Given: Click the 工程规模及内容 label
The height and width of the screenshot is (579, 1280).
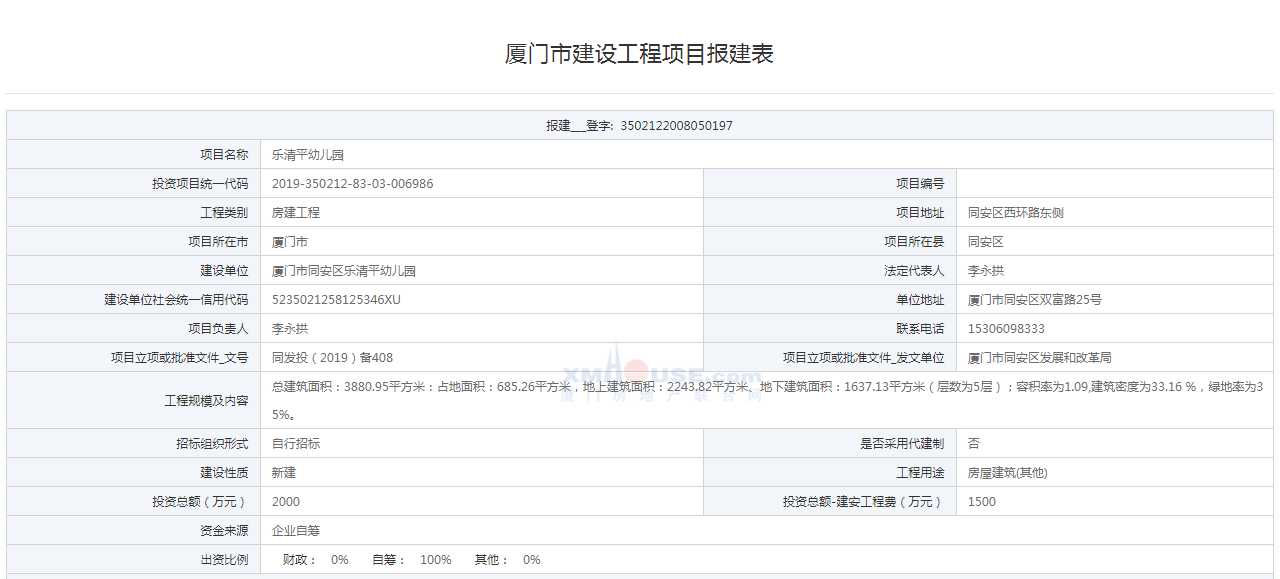Looking at the screenshot, I should pos(206,401).
